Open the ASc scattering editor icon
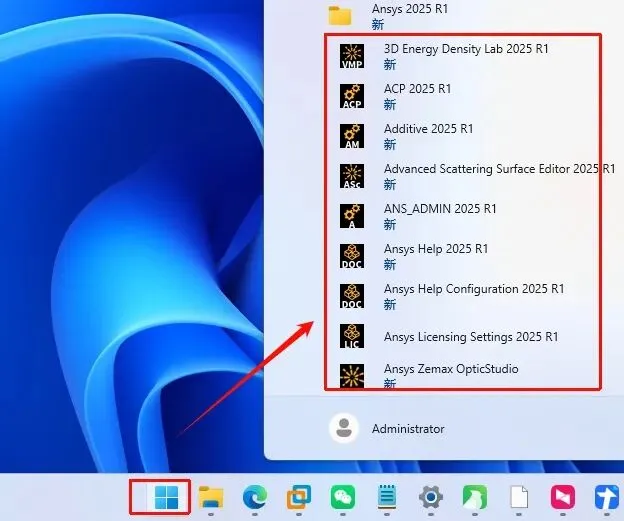624x521 pixels. pyautogui.click(x=352, y=176)
